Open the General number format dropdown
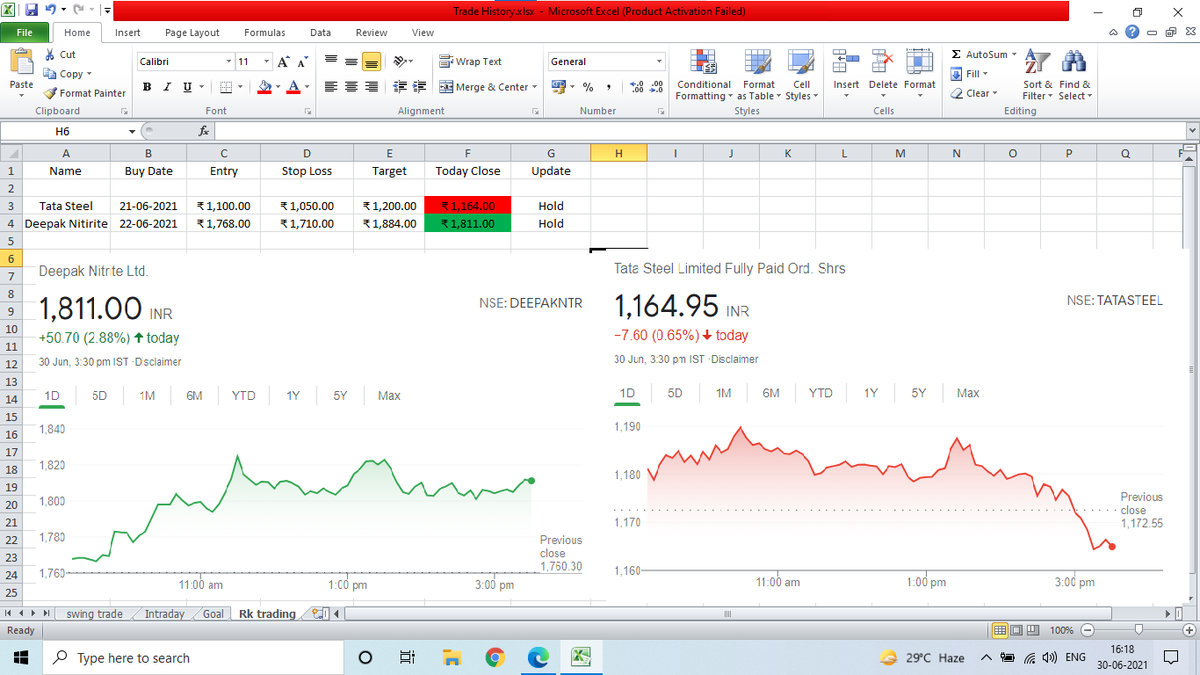Screen dimensions: 1200x675 659,62
